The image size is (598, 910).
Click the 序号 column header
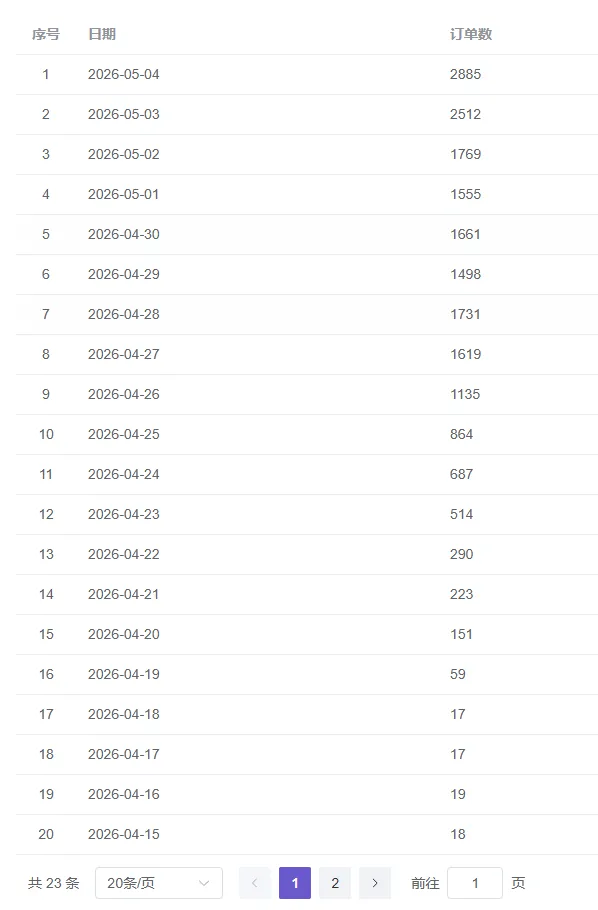pos(46,34)
